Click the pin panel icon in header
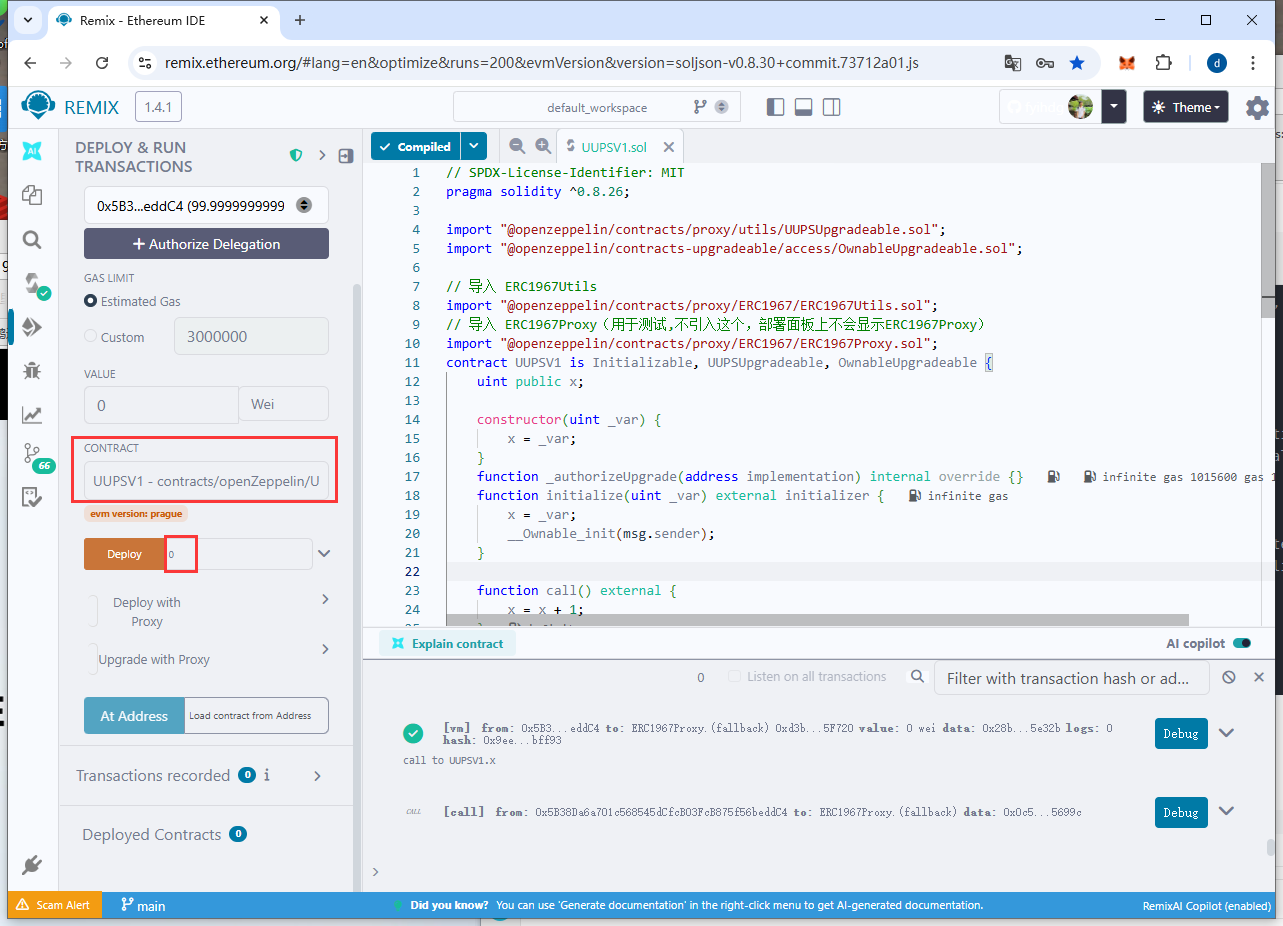The width and height of the screenshot is (1283, 926). point(346,156)
